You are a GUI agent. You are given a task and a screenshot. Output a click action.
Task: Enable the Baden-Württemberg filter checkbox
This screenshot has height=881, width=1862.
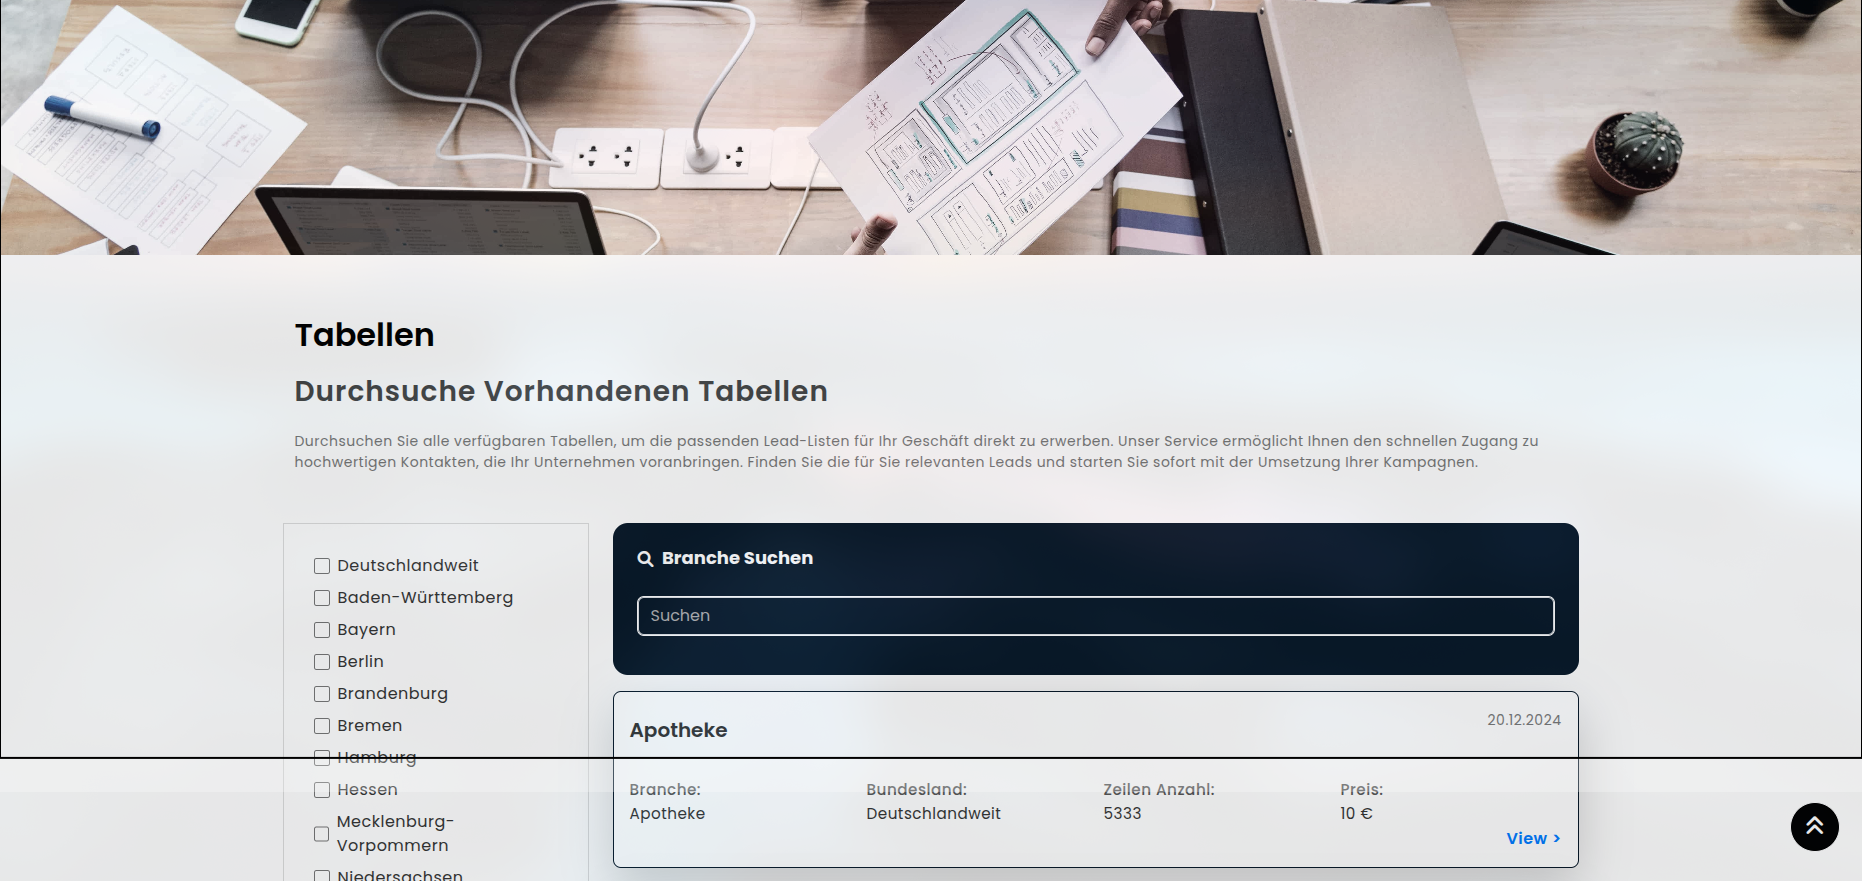(322, 598)
